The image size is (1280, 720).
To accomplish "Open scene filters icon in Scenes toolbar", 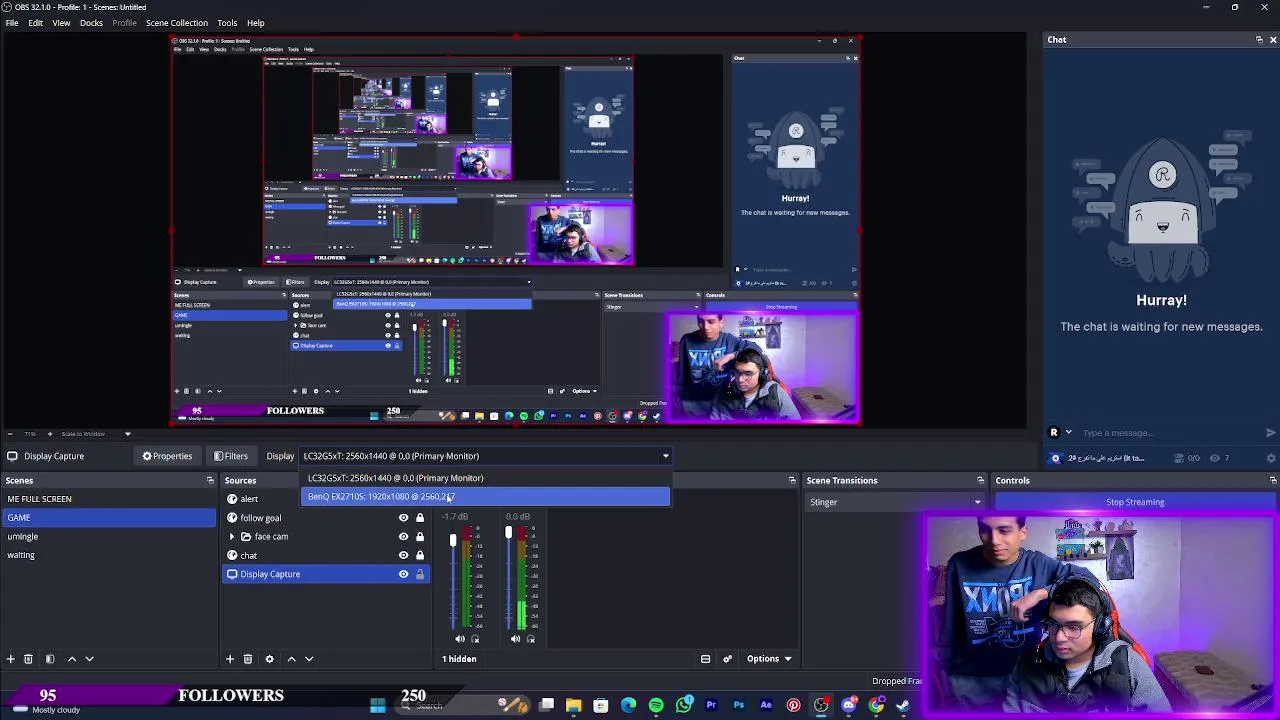I will click(x=50, y=659).
